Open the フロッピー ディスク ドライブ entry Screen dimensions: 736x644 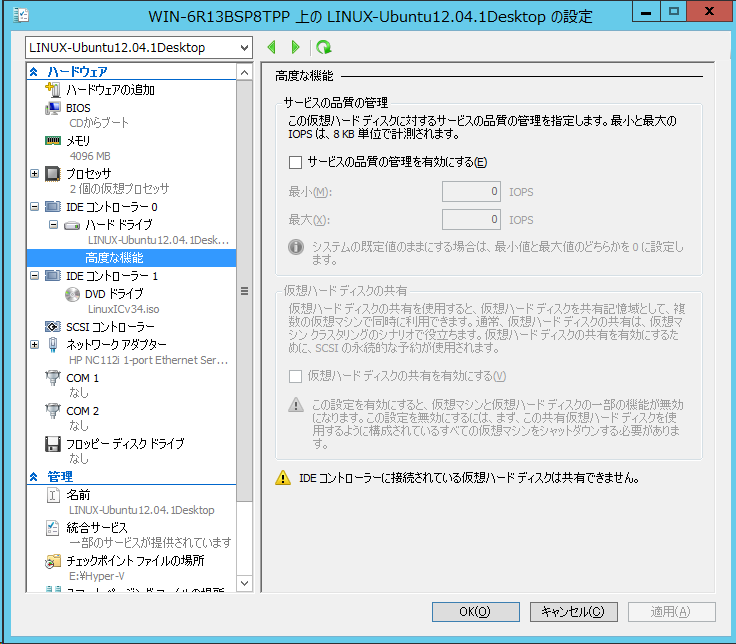tap(125, 444)
